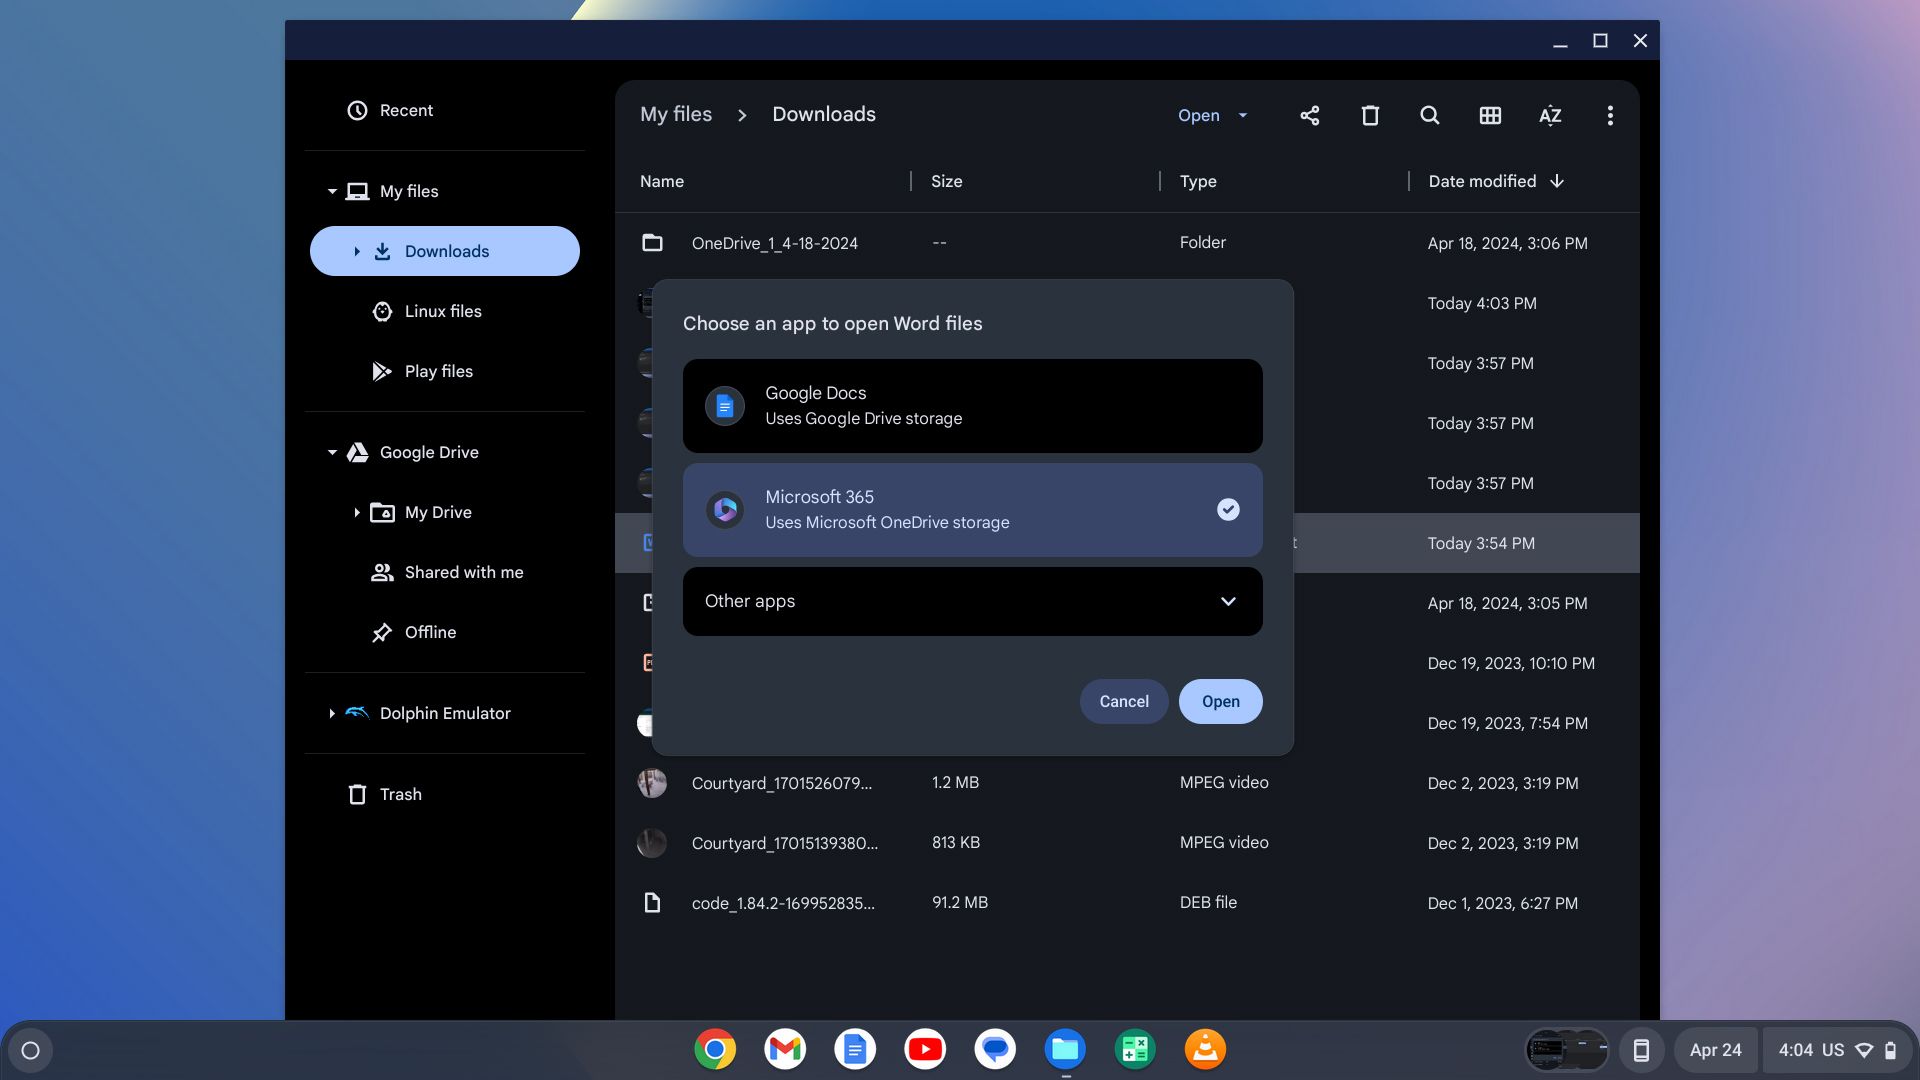
Task: Expand Dolphin Emulator entry arrow
Action: (x=332, y=713)
